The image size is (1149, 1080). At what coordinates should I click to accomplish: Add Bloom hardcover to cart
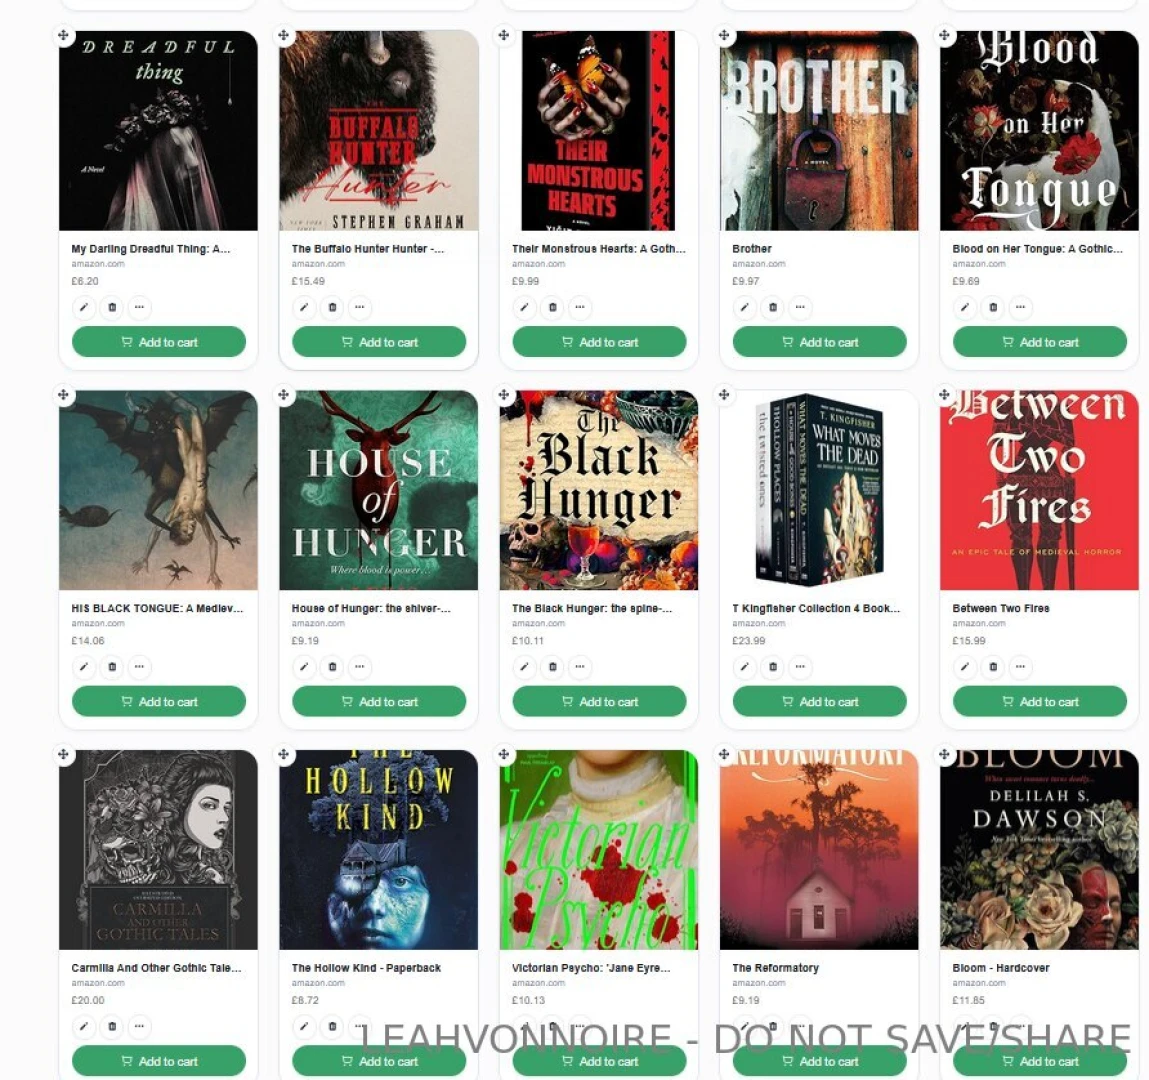(x=1040, y=1061)
